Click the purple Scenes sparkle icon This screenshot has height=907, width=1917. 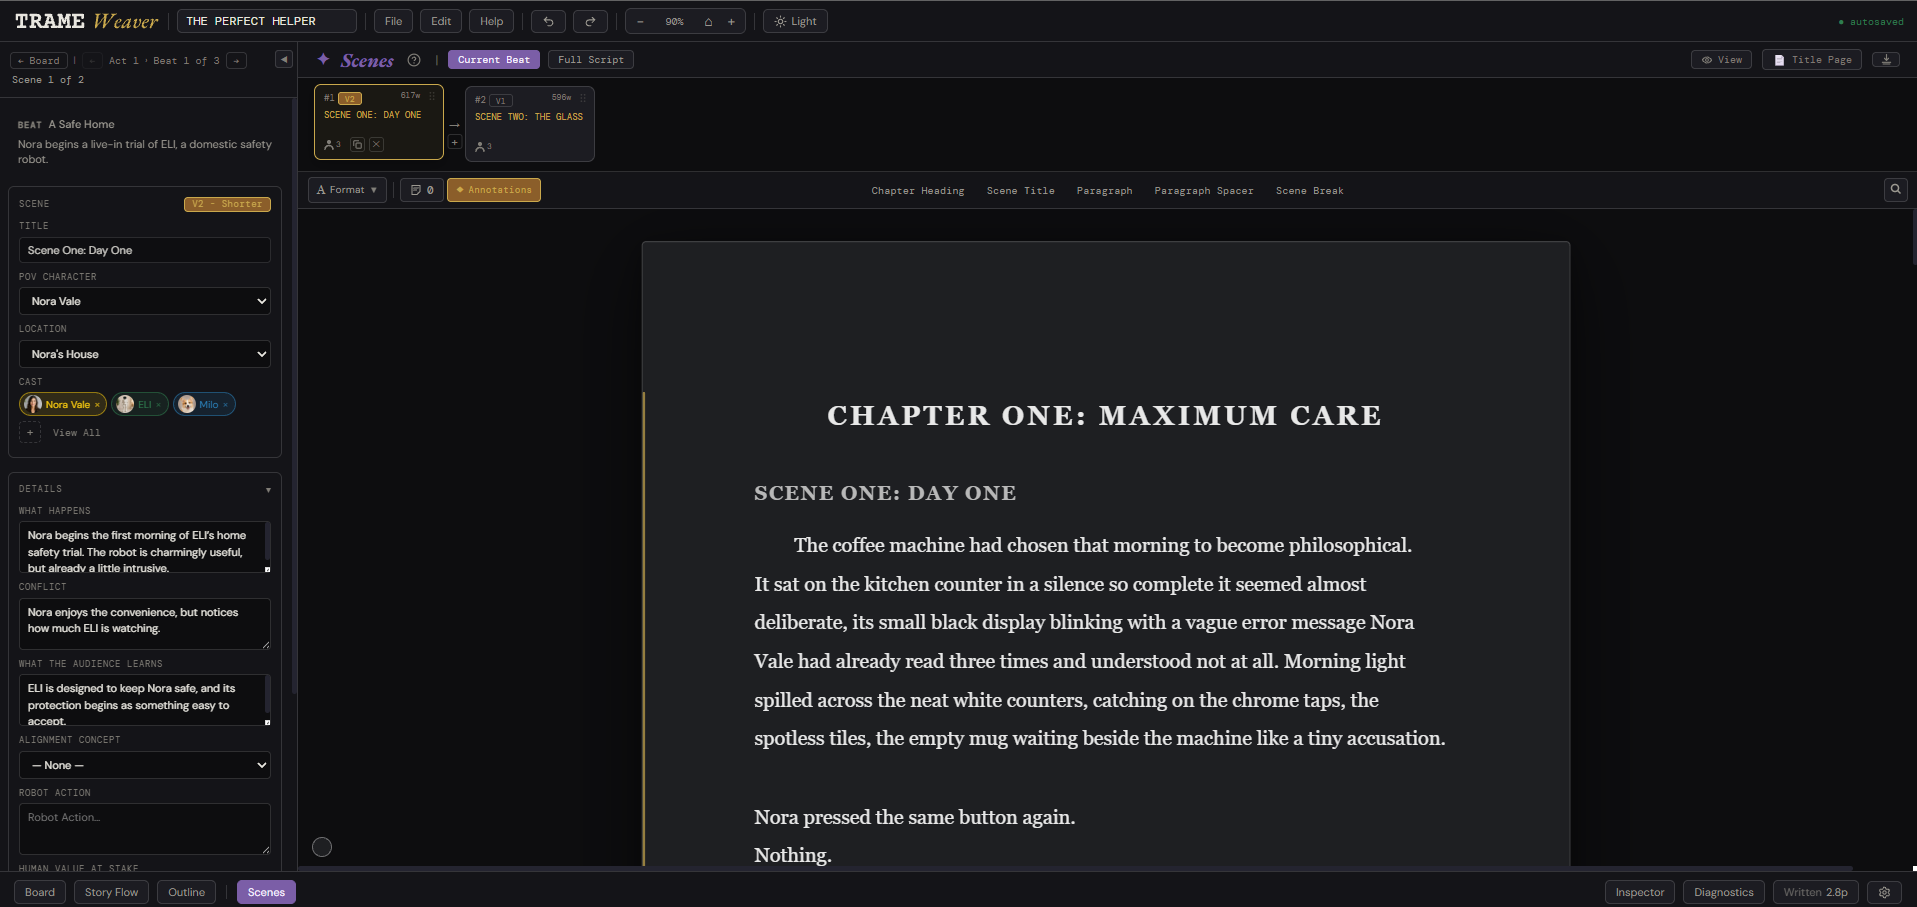pyautogui.click(x=323, y=60)
